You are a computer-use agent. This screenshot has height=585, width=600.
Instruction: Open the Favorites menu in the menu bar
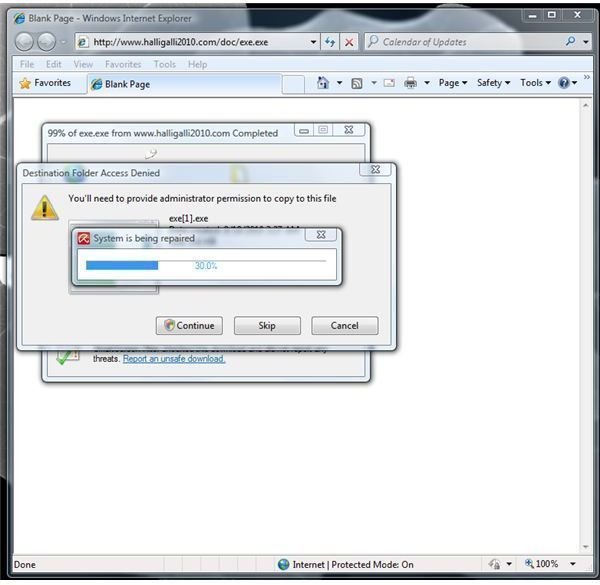coord(123,64)
